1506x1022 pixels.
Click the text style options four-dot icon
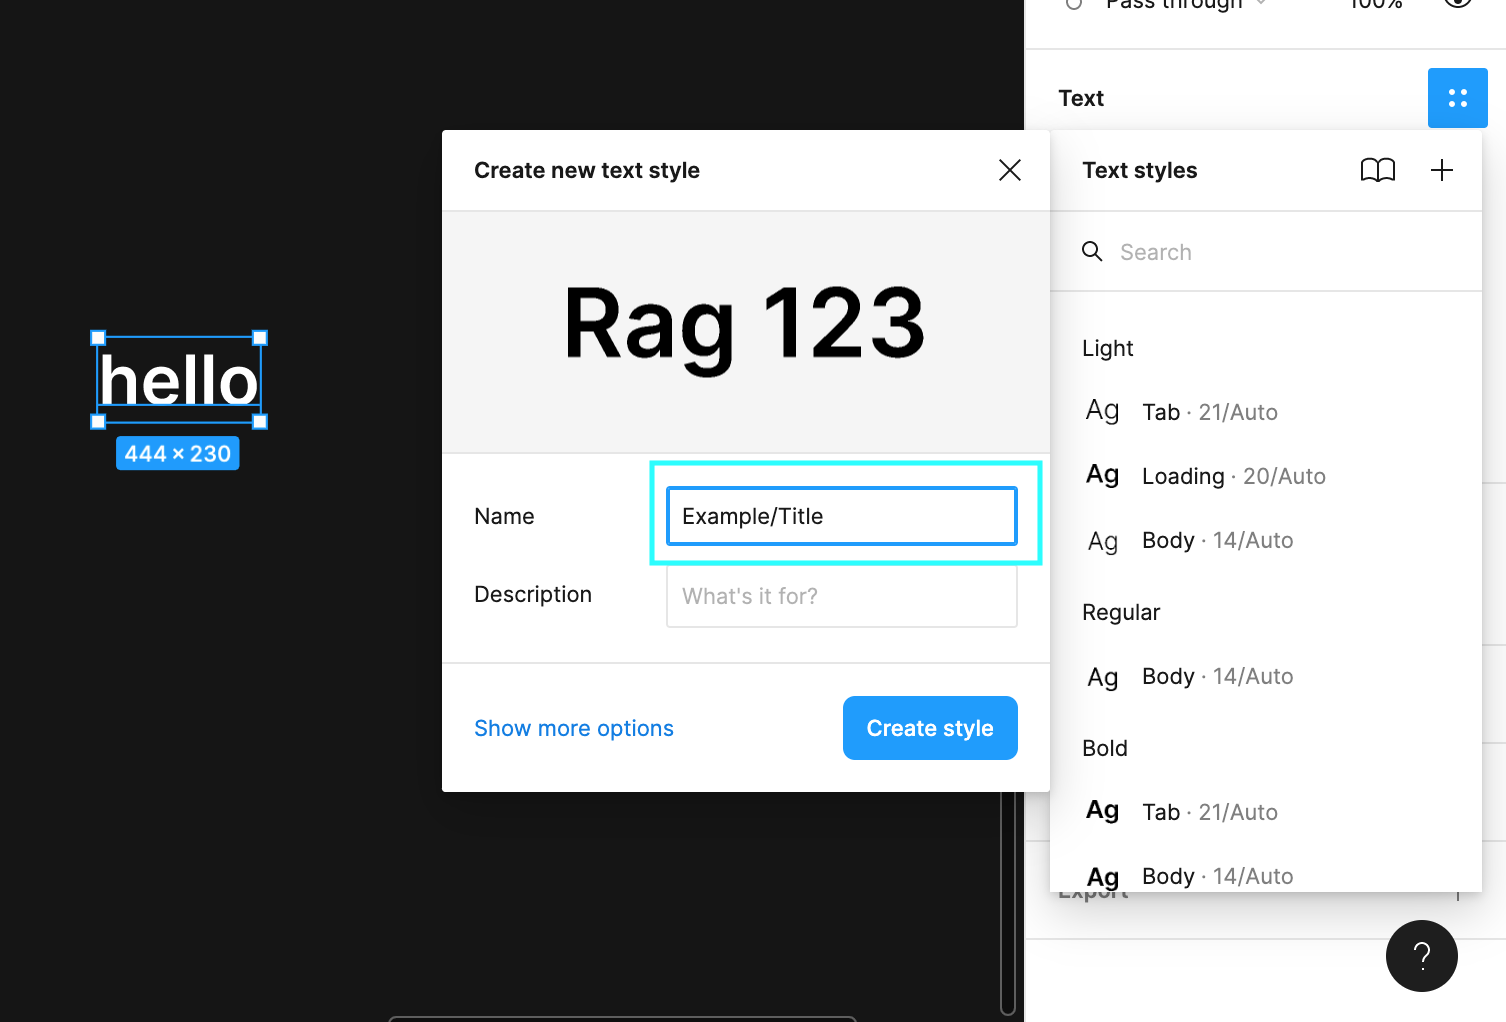tap(1457, 98)
